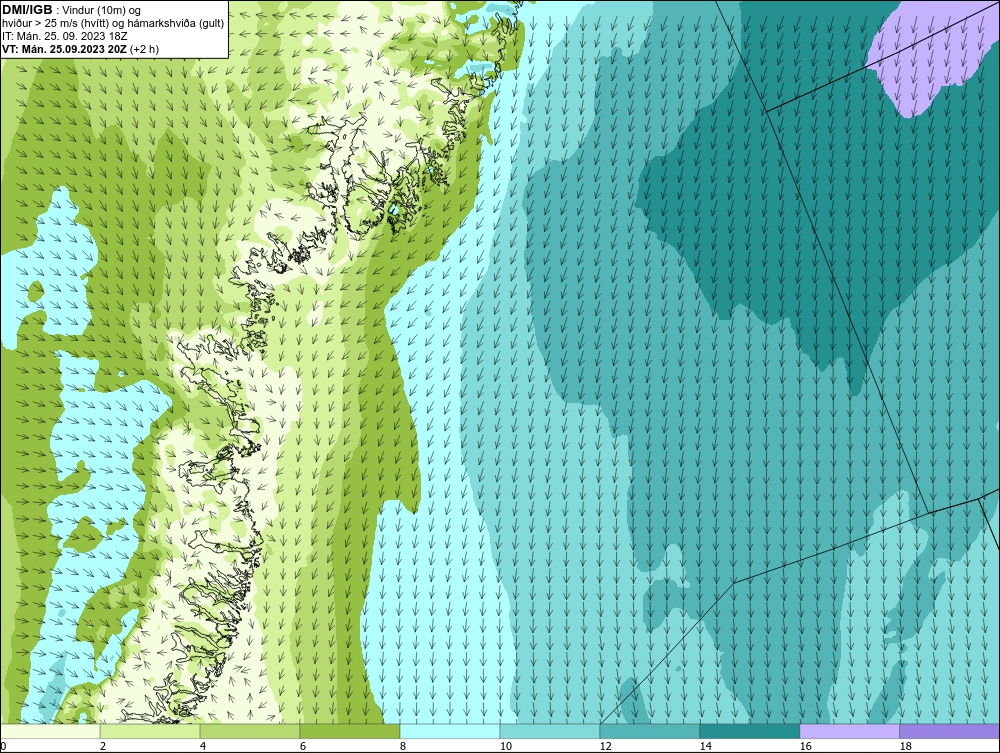Click the 10–12 m/s aqua legend swatch
This screenshot has width=1000, height=753.
pos(550,731)
